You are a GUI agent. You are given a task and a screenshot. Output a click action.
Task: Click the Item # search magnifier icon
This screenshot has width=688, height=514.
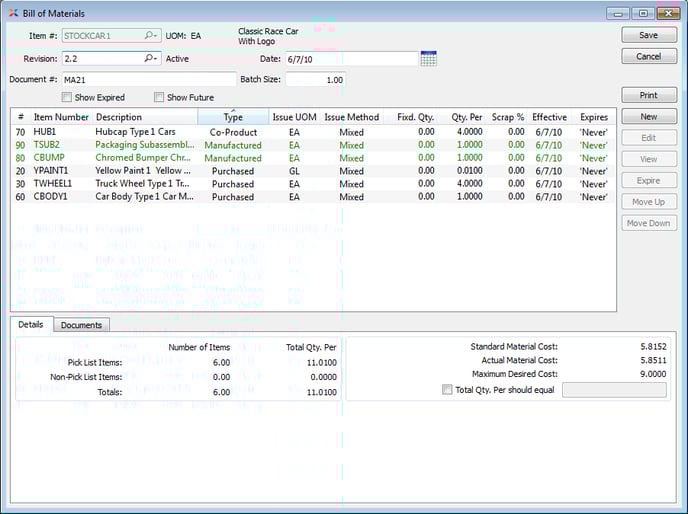(151, 36)
